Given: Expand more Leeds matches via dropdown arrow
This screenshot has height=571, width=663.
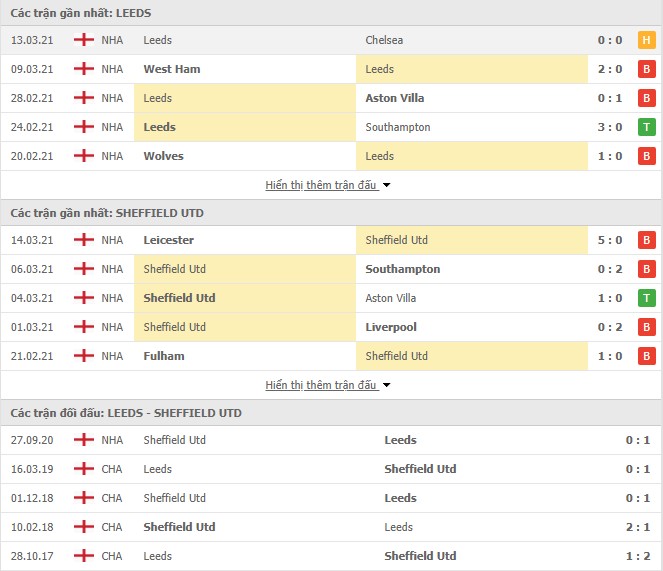Looking at the screenshot, I should (x=386, y=185).
